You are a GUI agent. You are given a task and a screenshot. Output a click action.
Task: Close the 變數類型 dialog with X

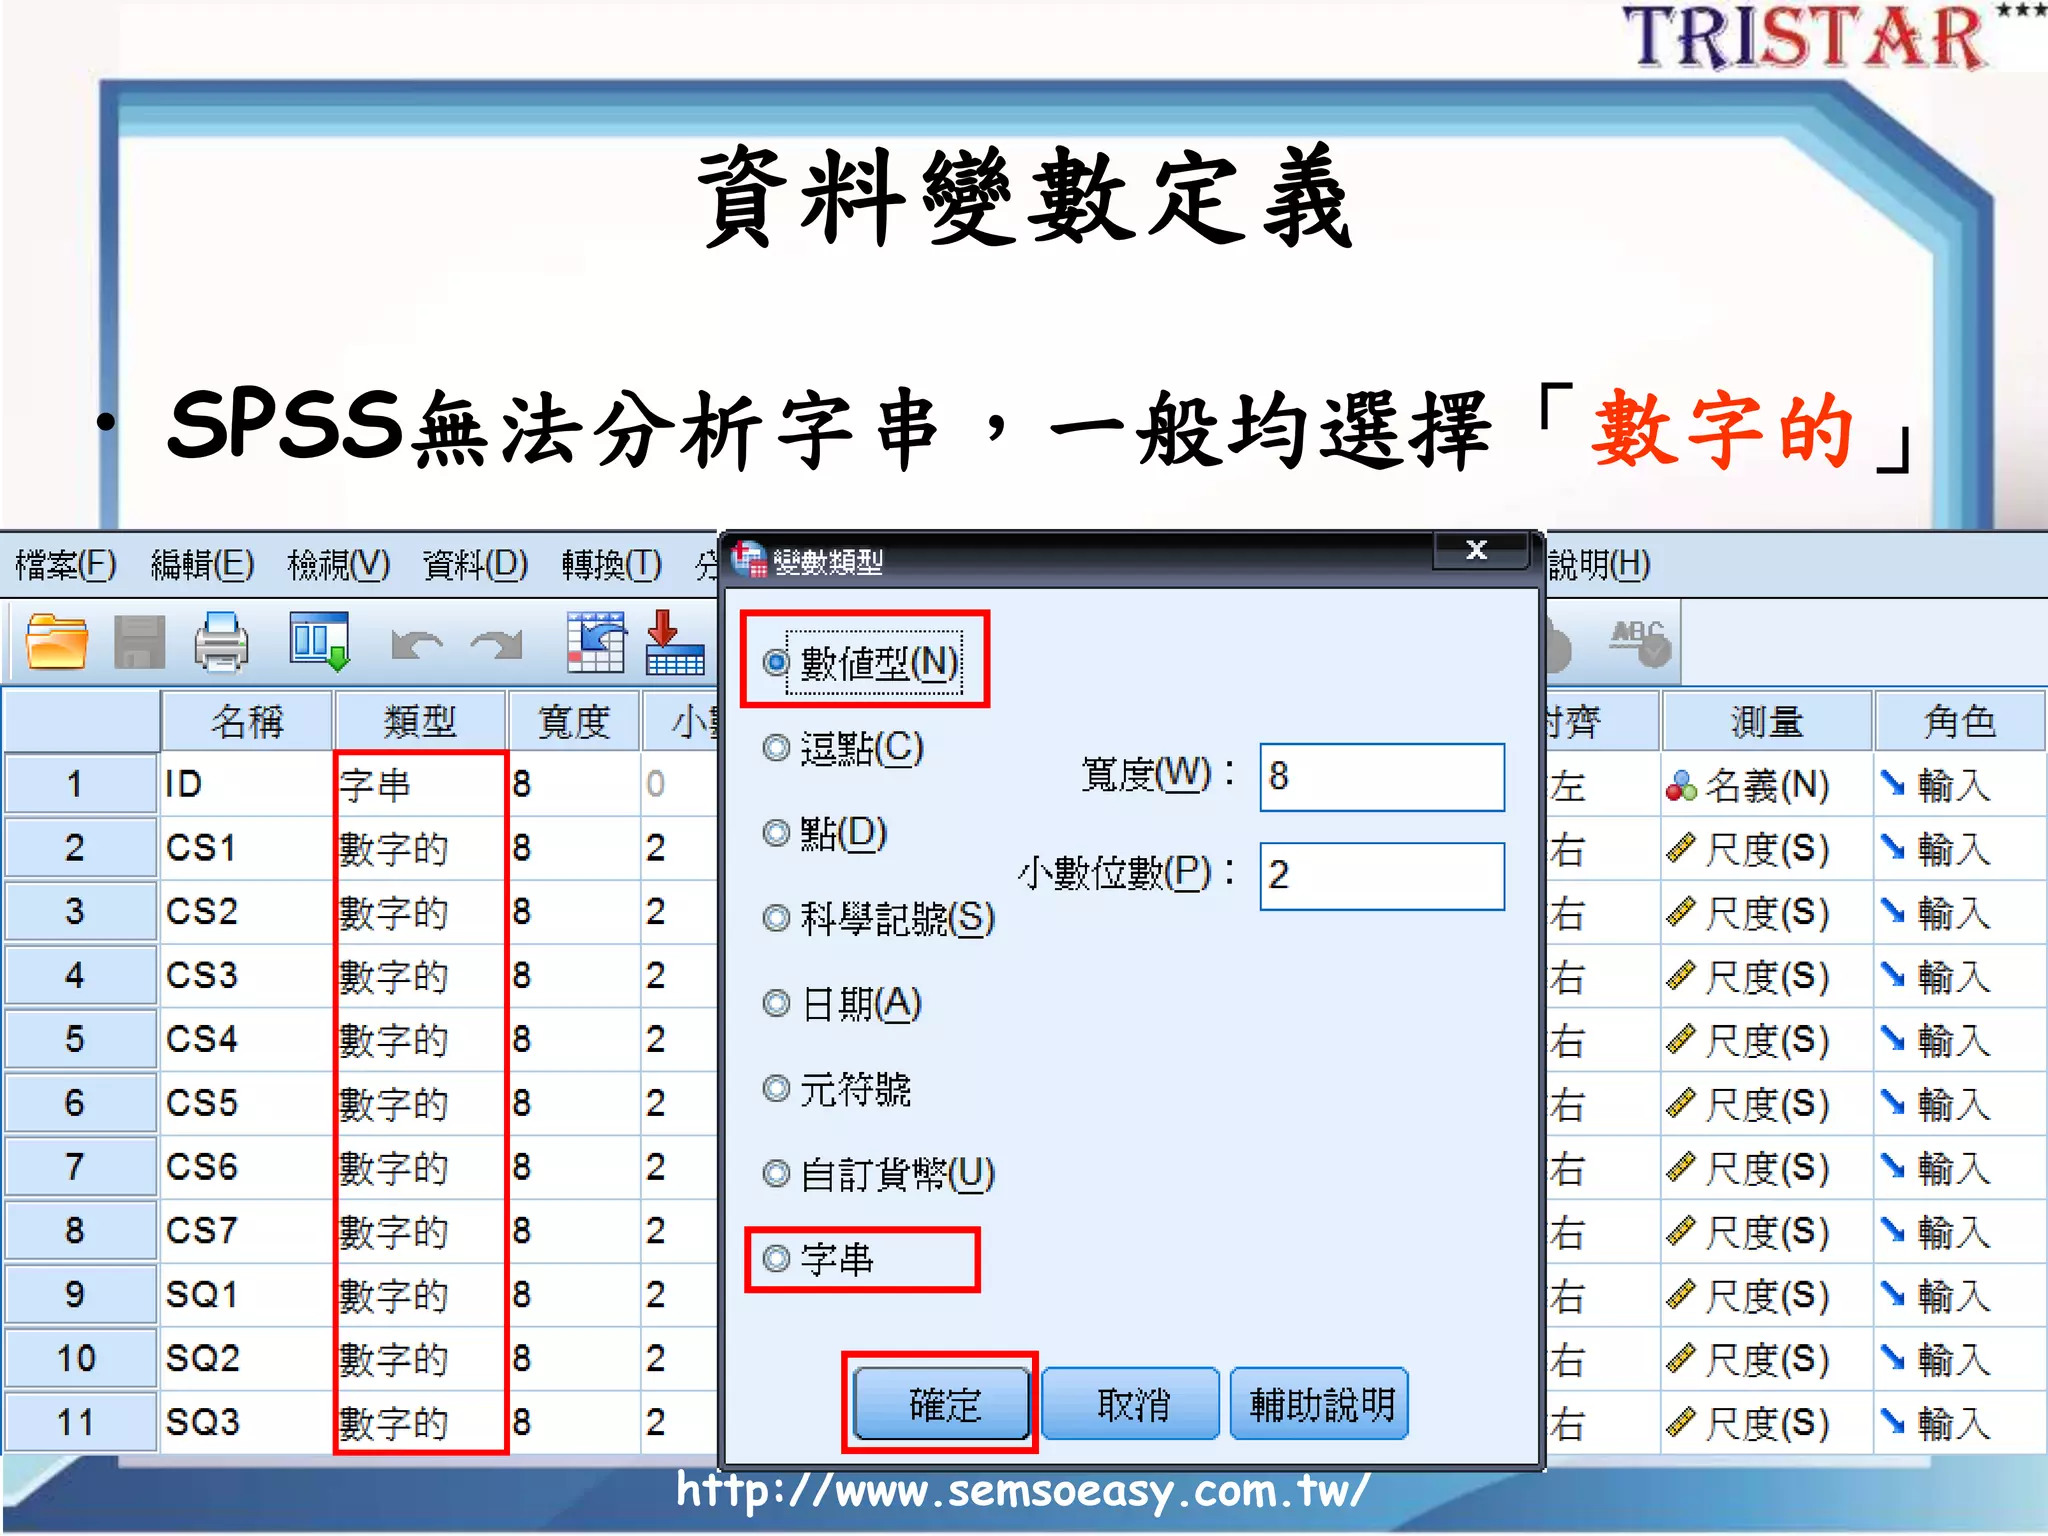tap(1478, 550)
